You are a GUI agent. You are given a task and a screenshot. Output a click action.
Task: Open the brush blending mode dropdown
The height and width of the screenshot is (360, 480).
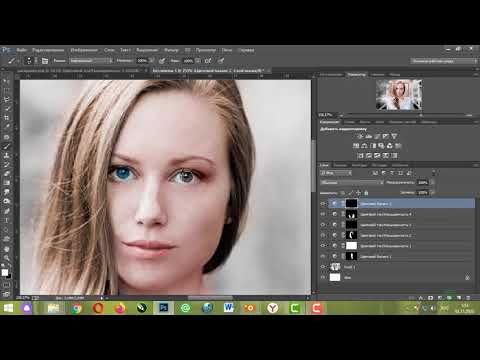(x=91, y=61)
